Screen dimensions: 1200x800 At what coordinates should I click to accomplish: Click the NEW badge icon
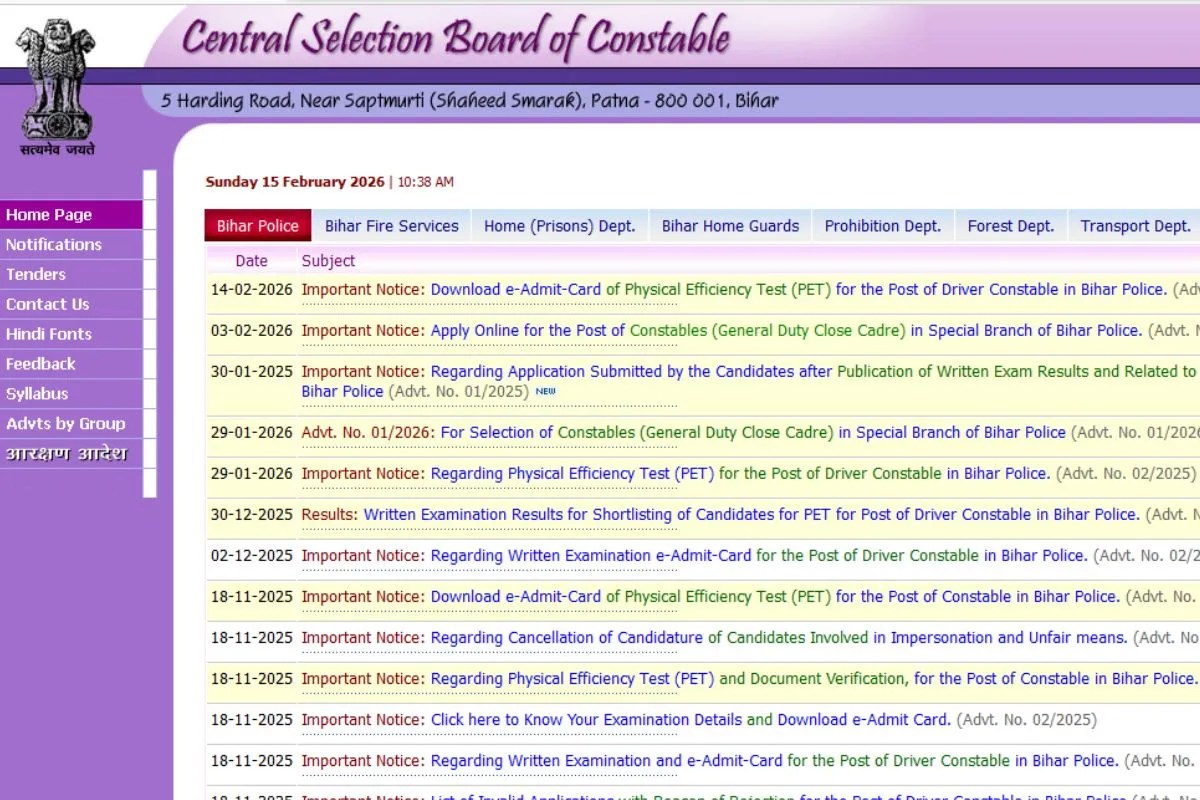click(545, 392)
